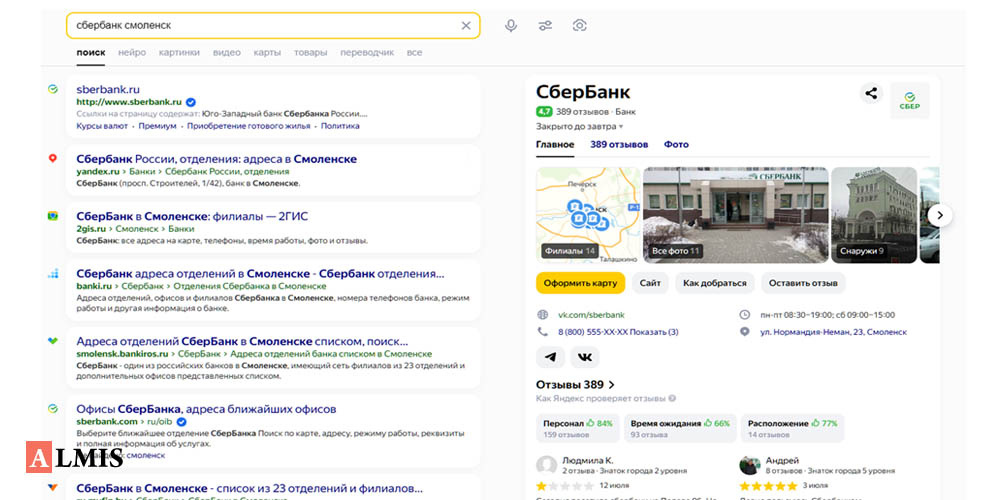Switch to the 'нейро' tab
This screenshot has width=1000, height=500.
pyautogui.click(x=132, y=52)
